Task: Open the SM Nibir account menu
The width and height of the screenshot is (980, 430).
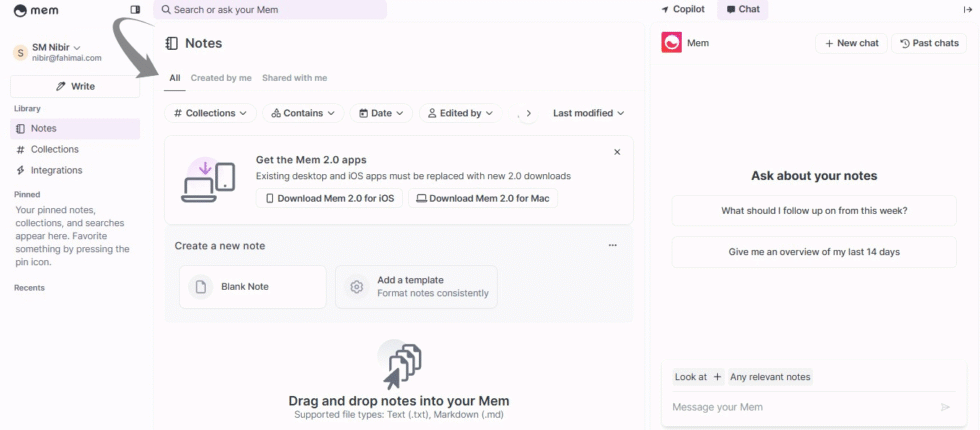Action: [56, 48]
